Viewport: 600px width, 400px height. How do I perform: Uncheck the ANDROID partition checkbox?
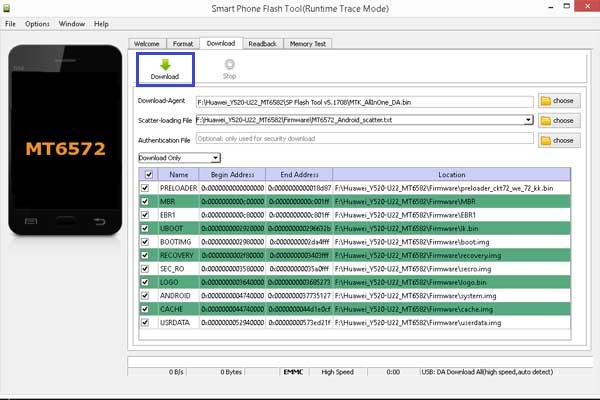pyautogui.click(x=145, y=296)
